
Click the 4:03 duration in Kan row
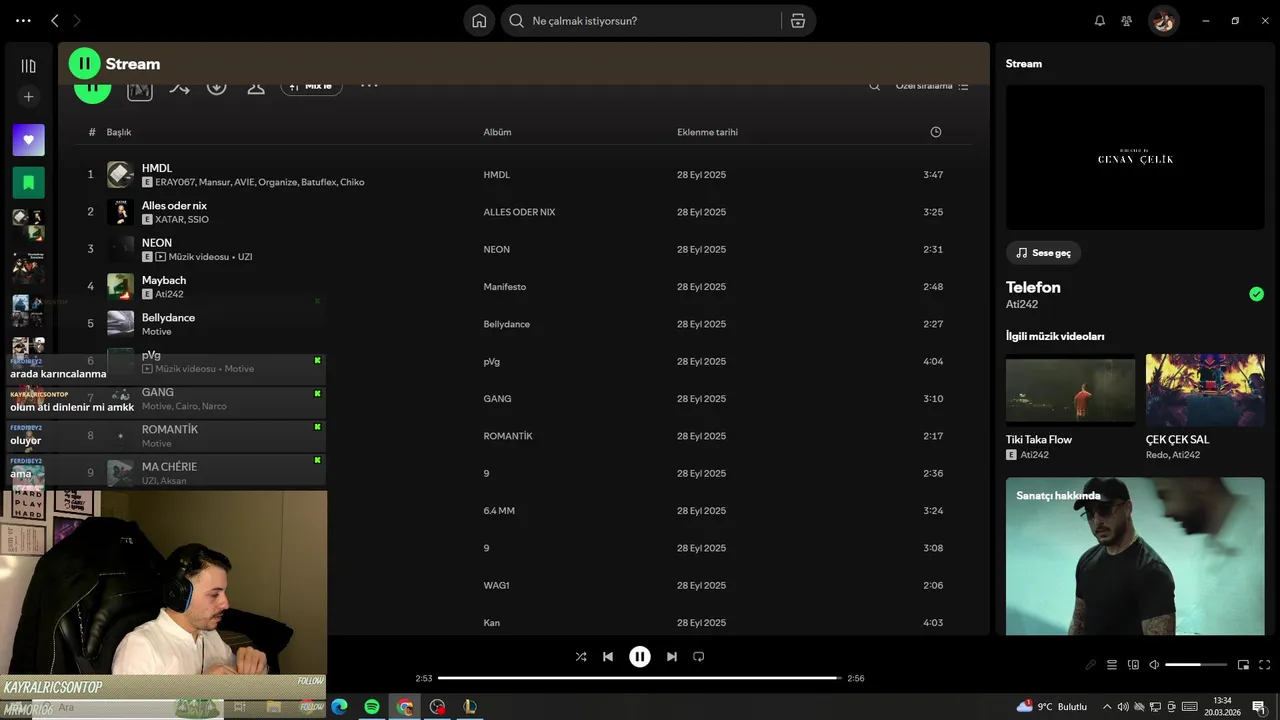pos(934,623)
